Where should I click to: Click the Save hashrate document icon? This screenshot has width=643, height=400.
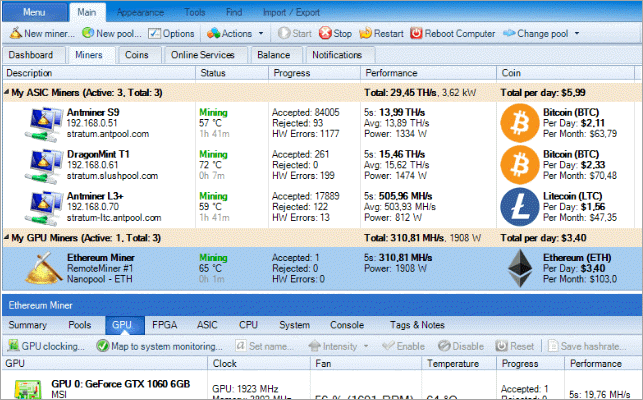[553, 346]
